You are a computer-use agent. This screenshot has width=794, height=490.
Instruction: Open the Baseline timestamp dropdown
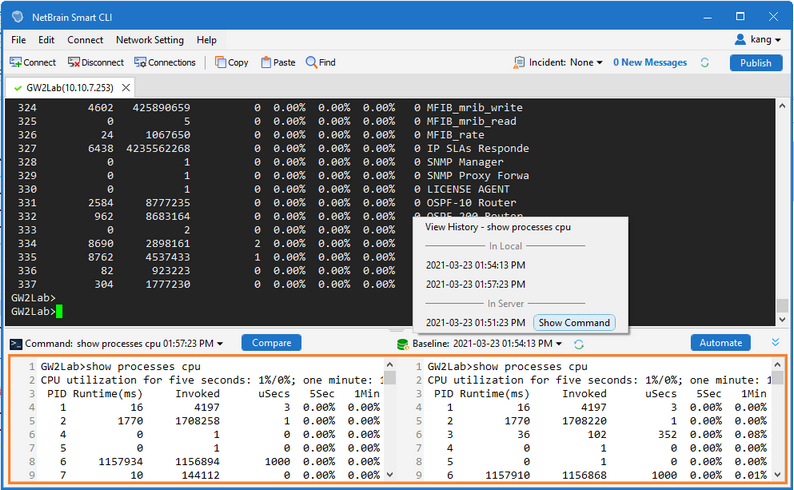563,343
